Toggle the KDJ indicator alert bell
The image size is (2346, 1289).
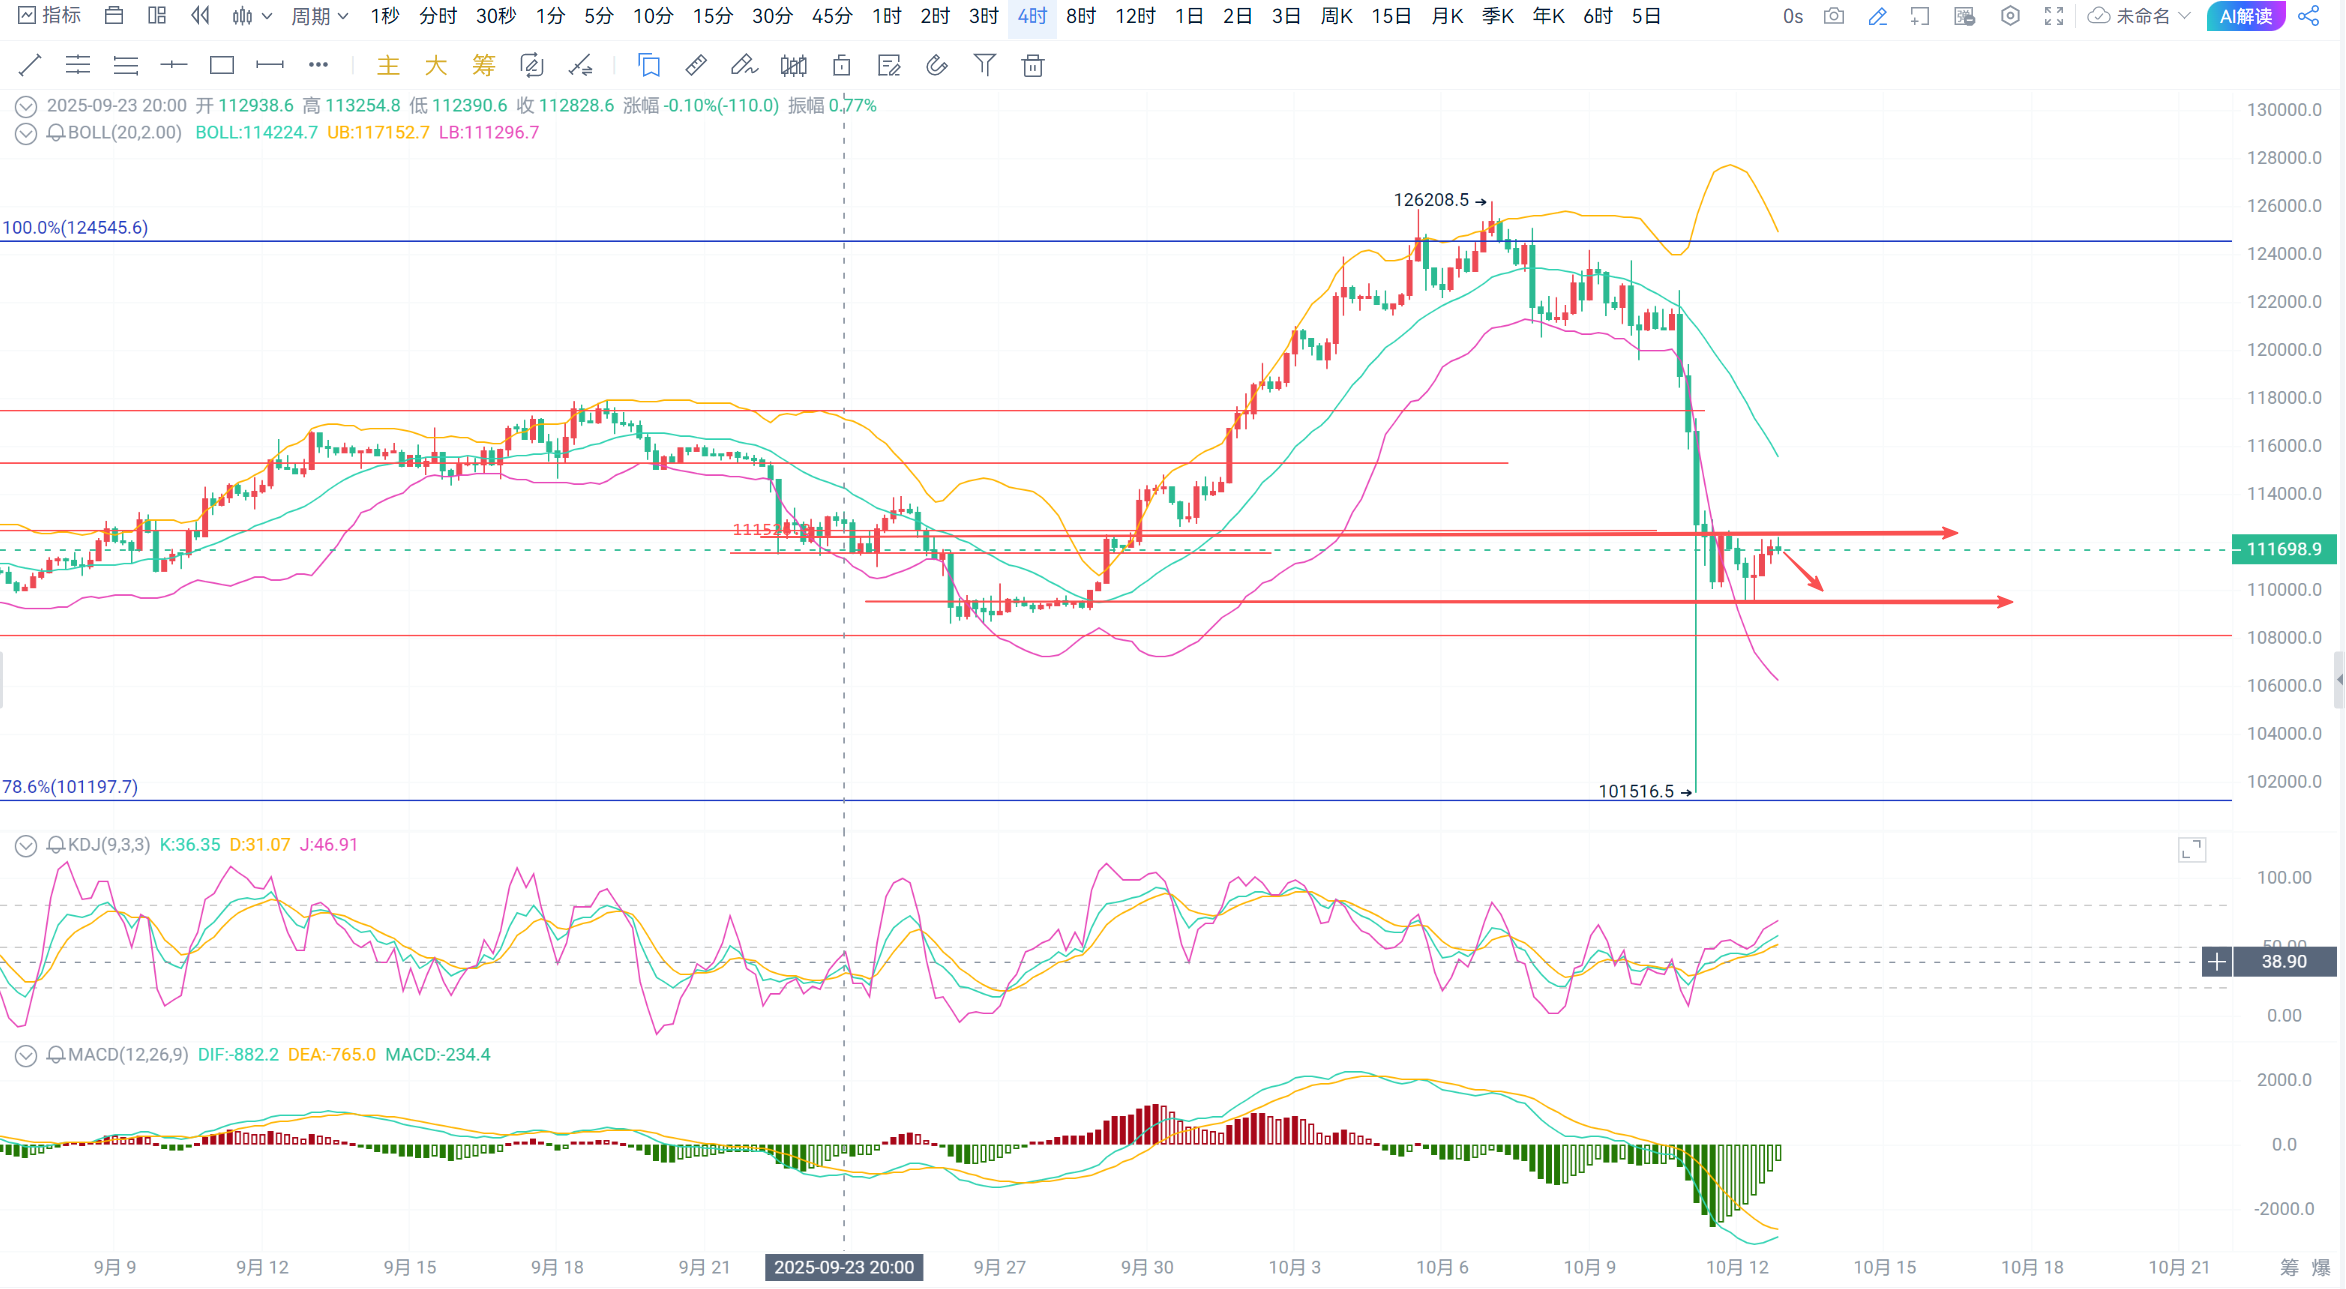click(56, 845)
